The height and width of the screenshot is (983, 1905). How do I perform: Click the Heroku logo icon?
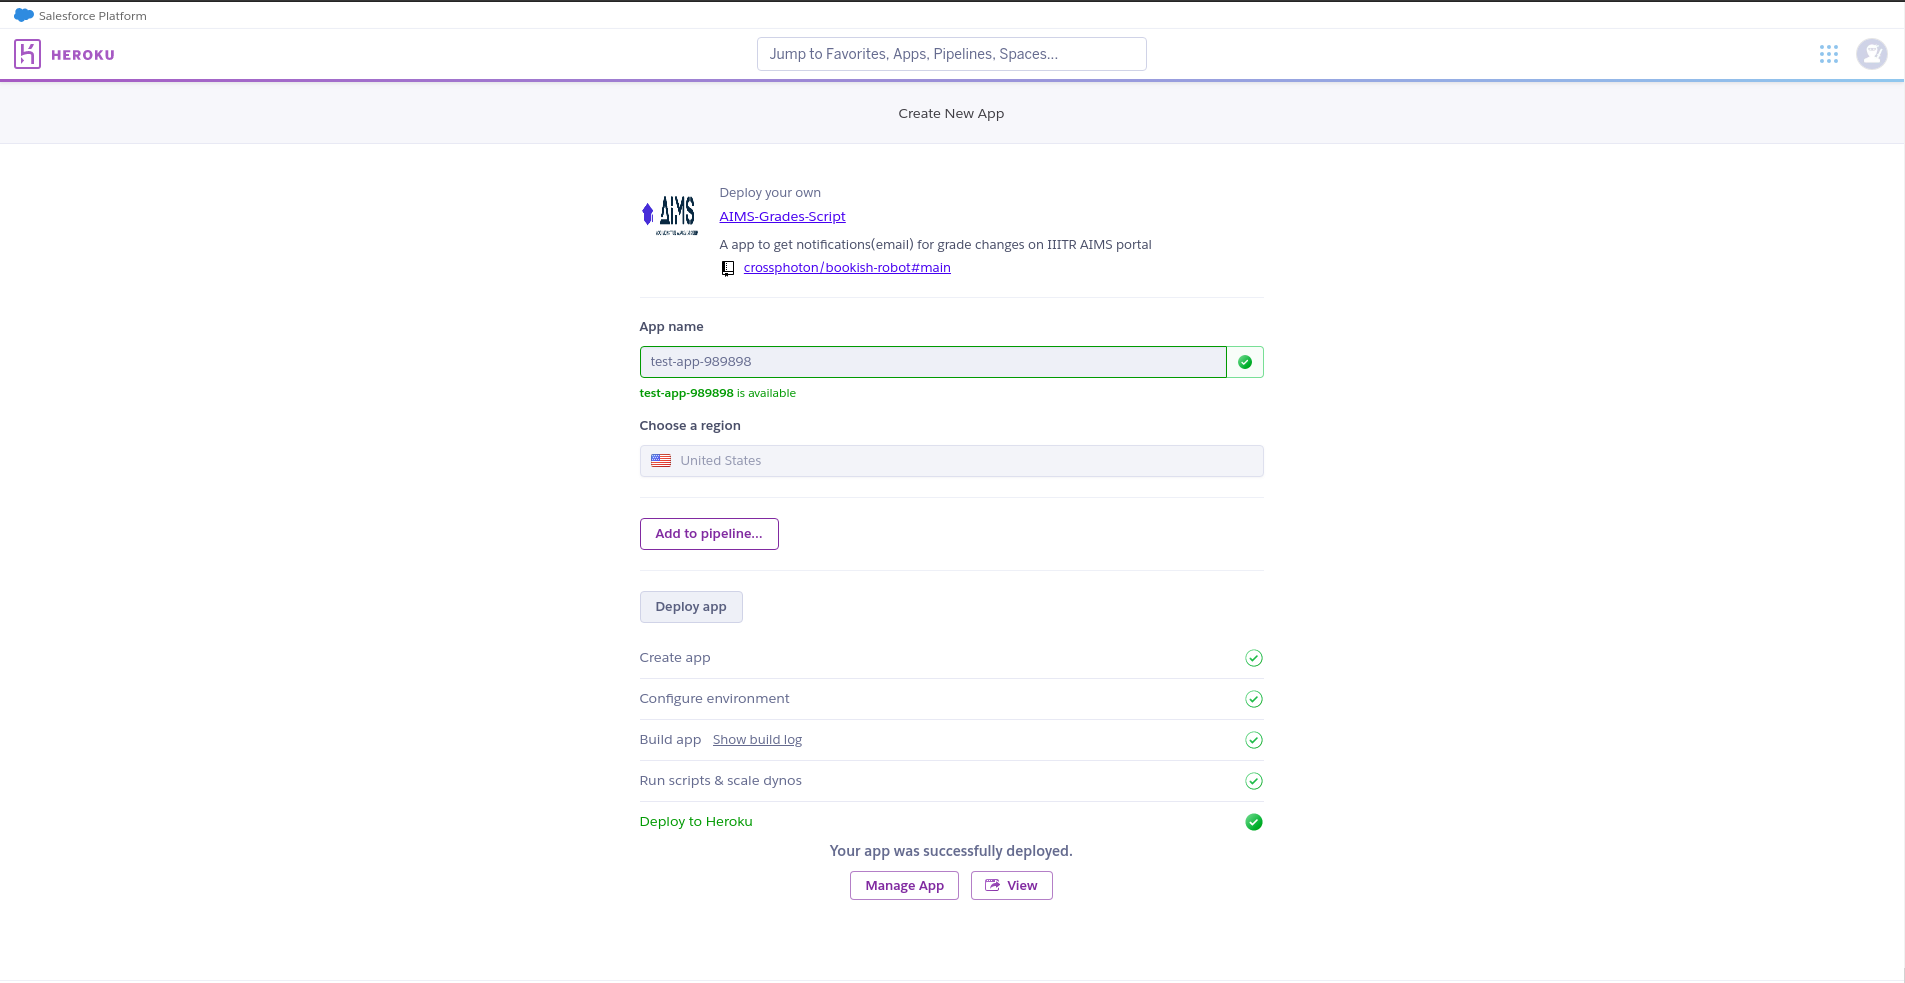27,54
